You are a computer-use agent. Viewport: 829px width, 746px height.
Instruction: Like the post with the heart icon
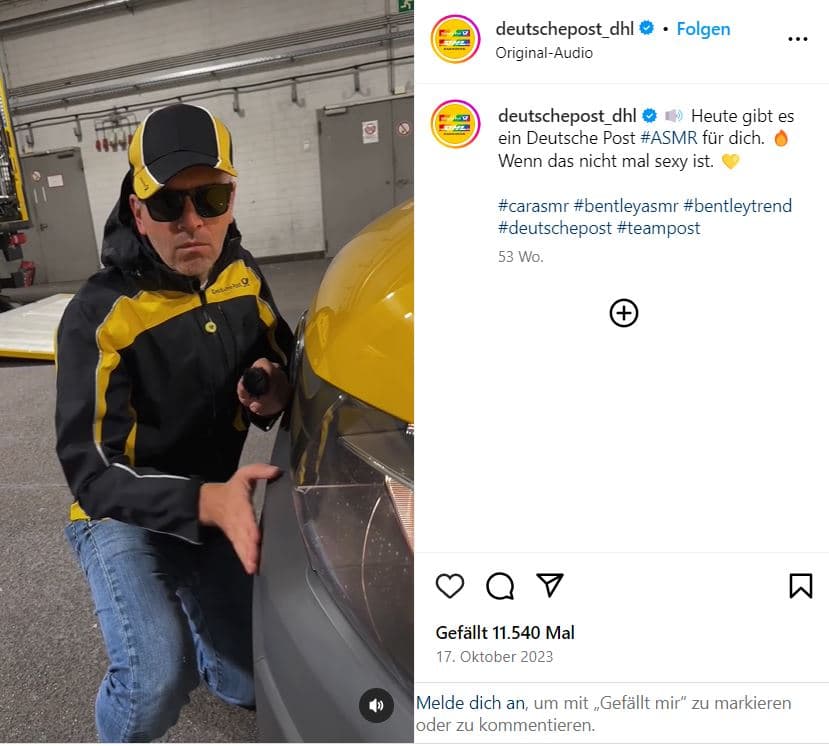coord(450,586)
